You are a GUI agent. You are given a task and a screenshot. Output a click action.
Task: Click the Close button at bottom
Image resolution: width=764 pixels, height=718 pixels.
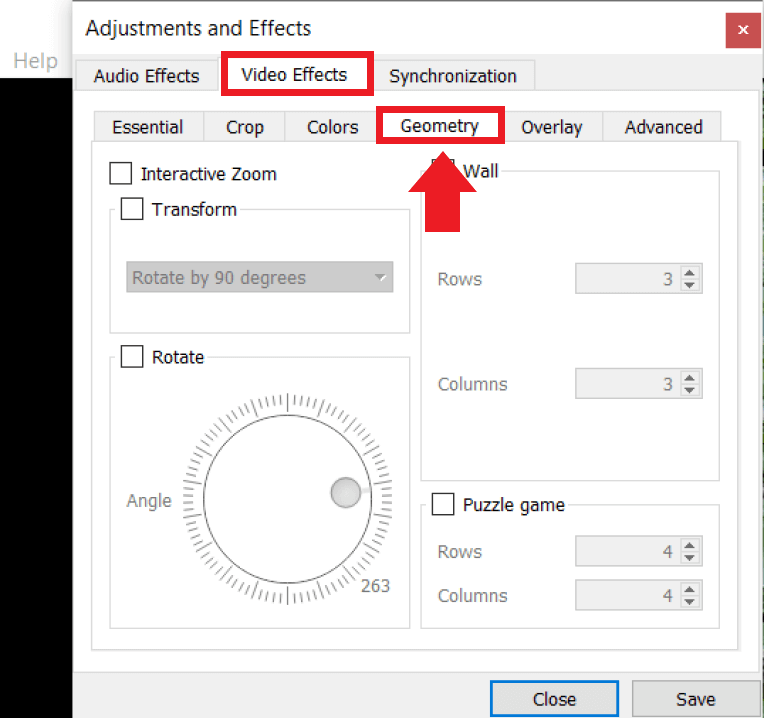(554, 699)
